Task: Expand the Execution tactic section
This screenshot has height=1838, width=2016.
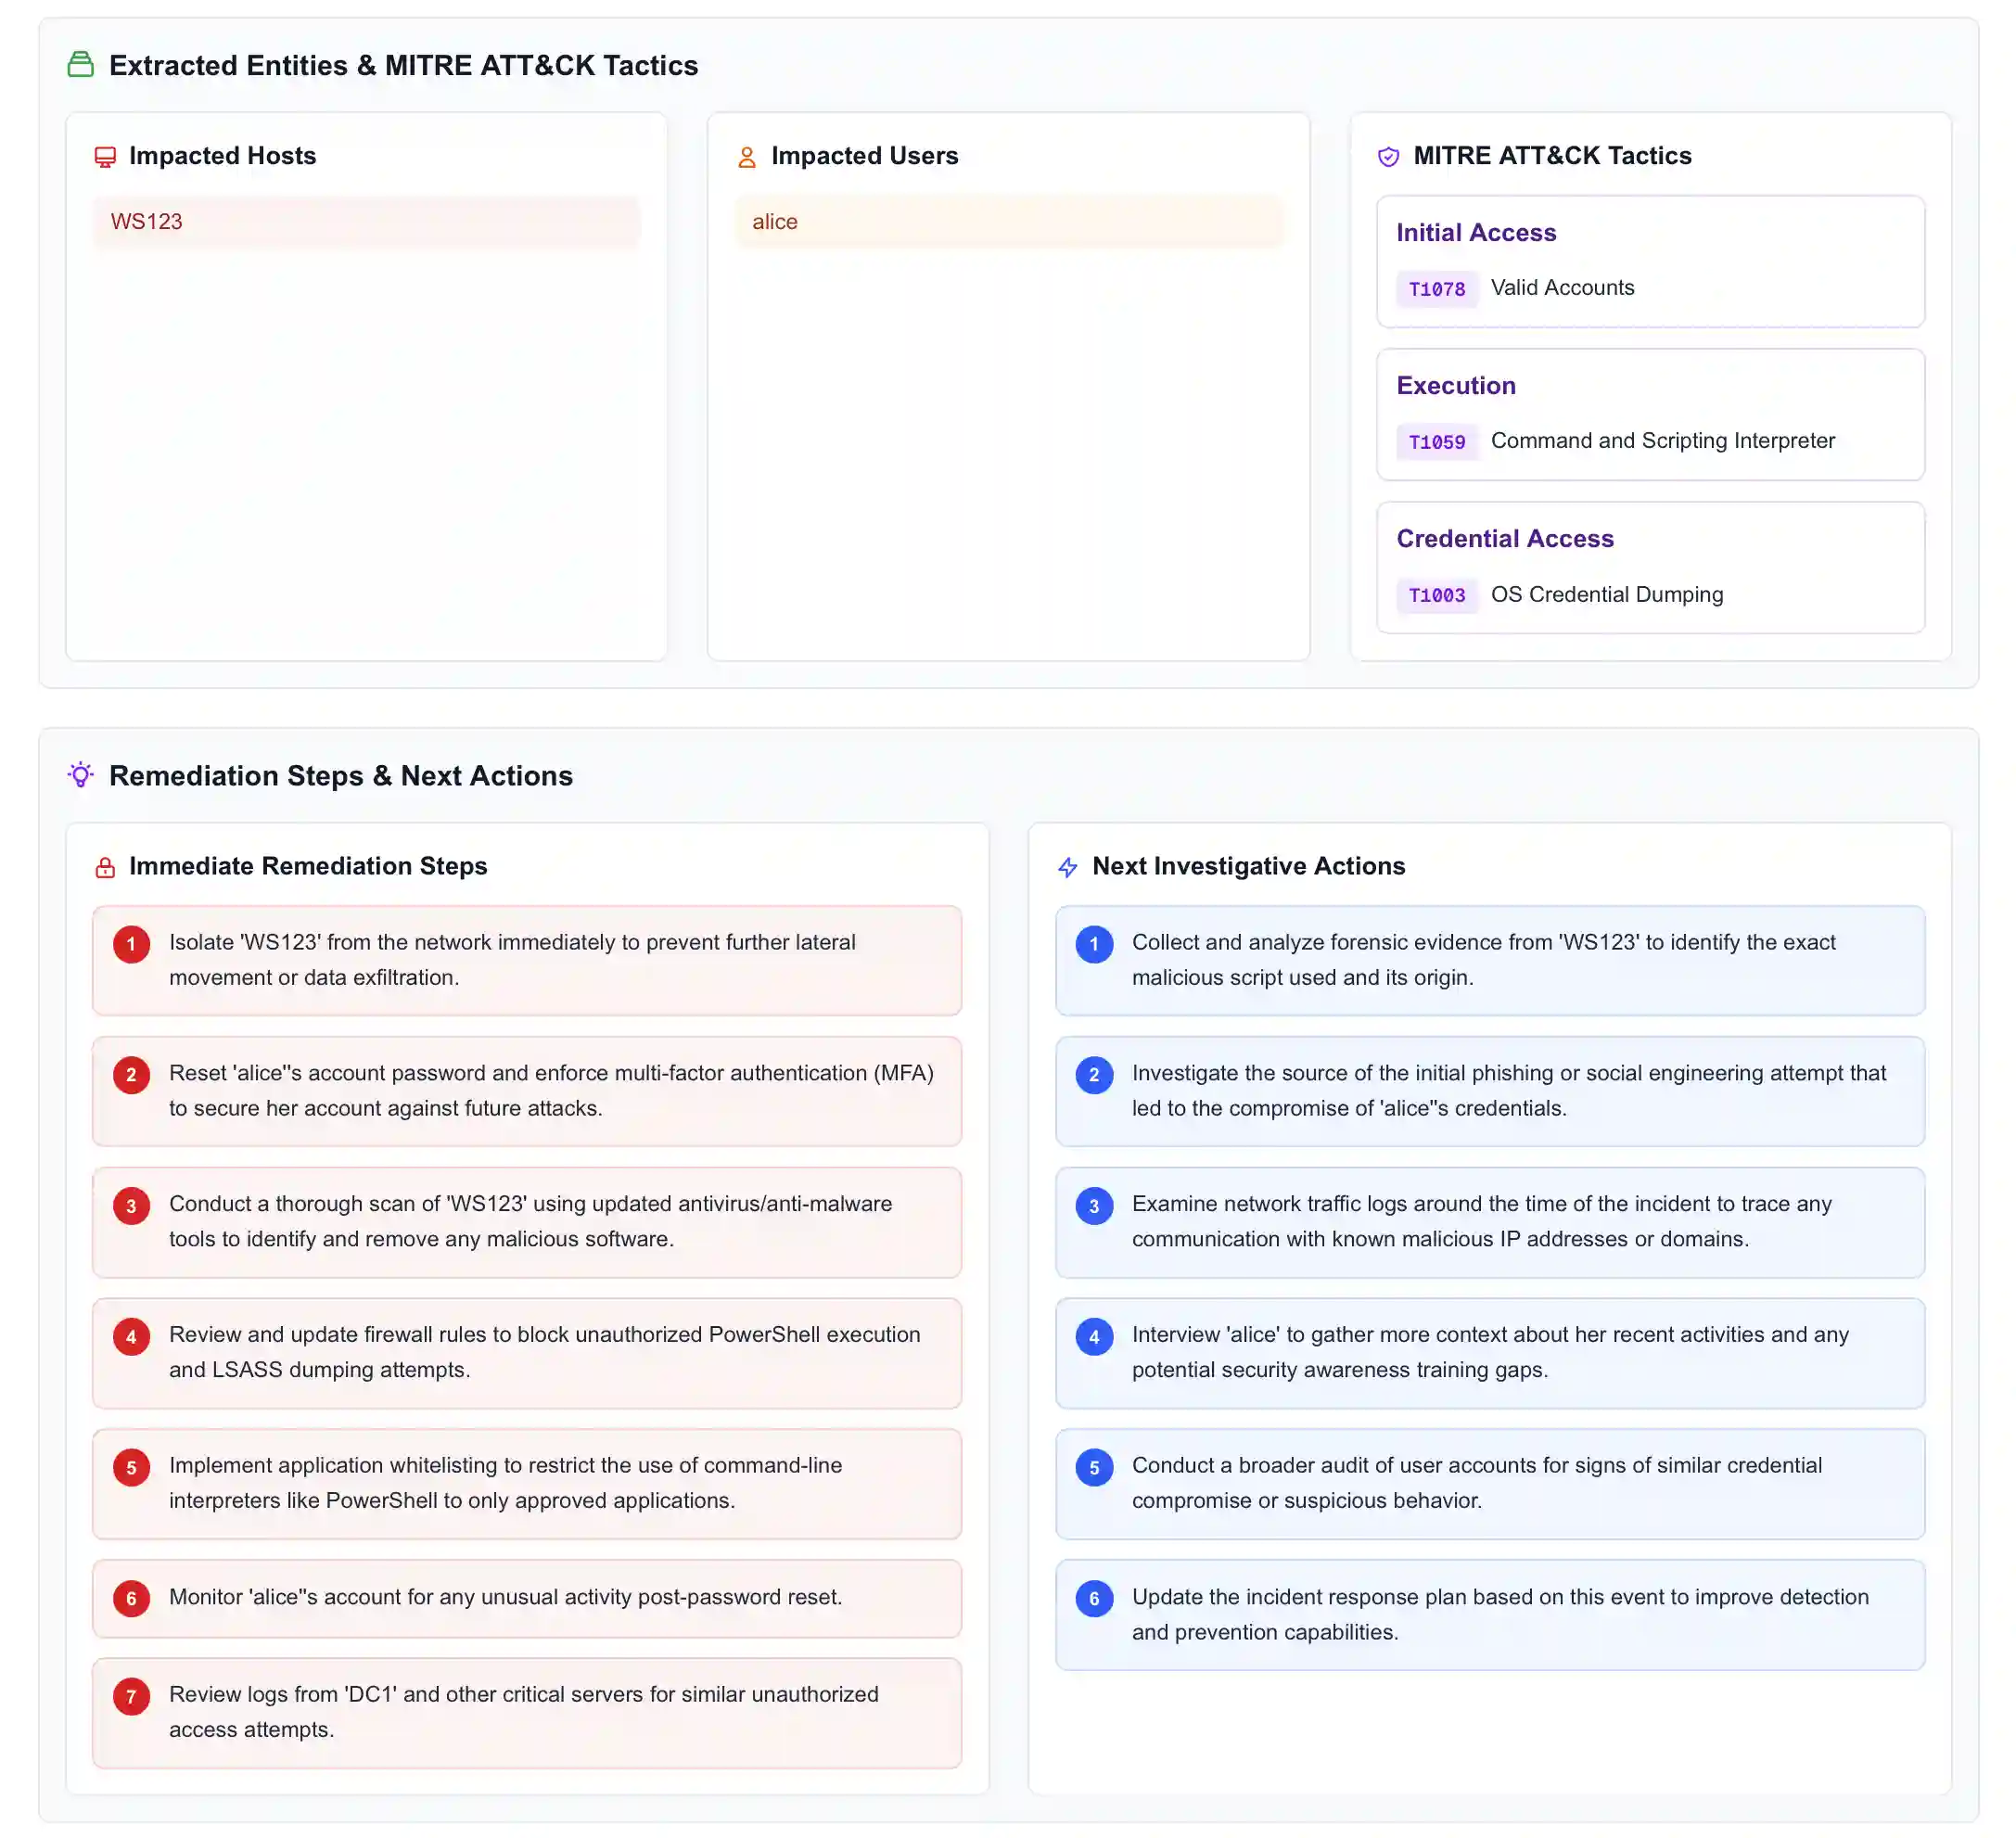Action: (x=1650, y=415)
